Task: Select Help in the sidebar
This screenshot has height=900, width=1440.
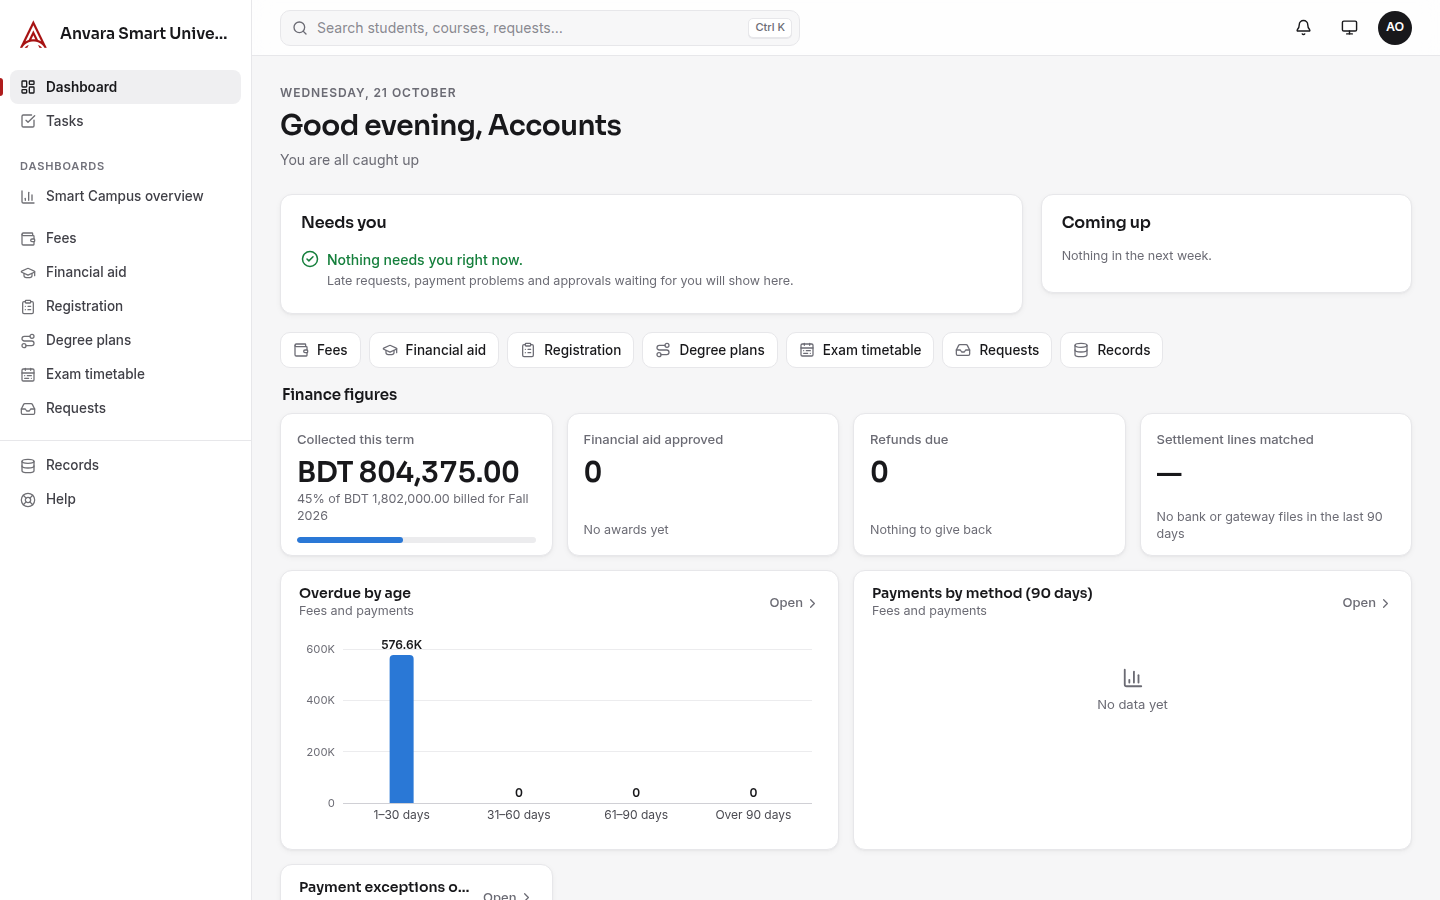Action: tap(125, 499)
